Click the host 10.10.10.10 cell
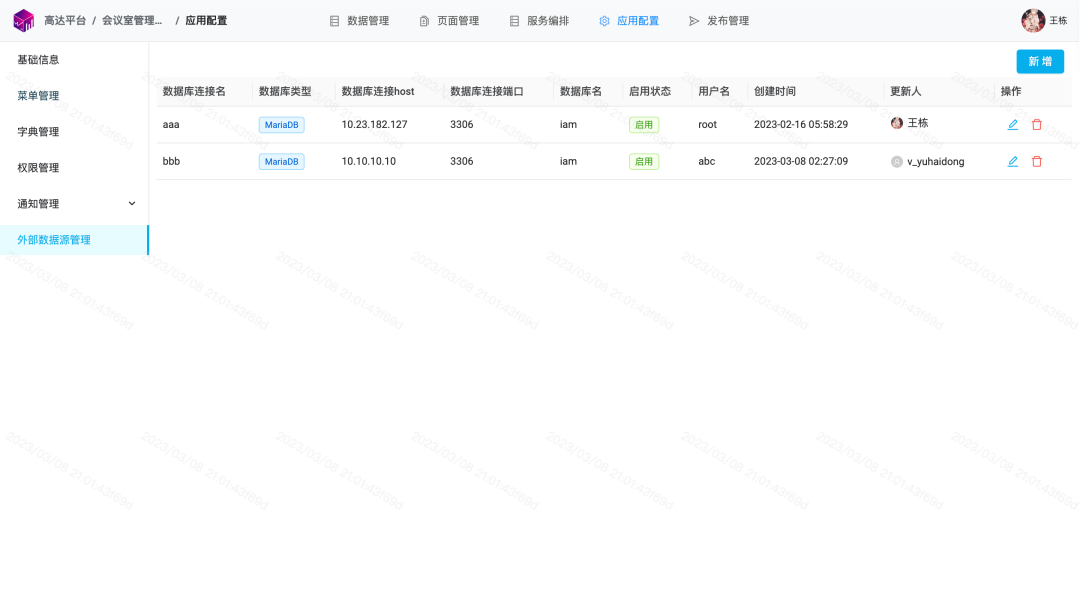 pos(368,161)
